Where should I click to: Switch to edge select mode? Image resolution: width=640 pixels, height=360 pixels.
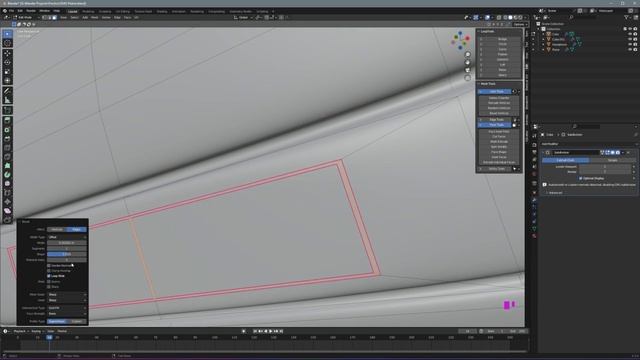49,18
